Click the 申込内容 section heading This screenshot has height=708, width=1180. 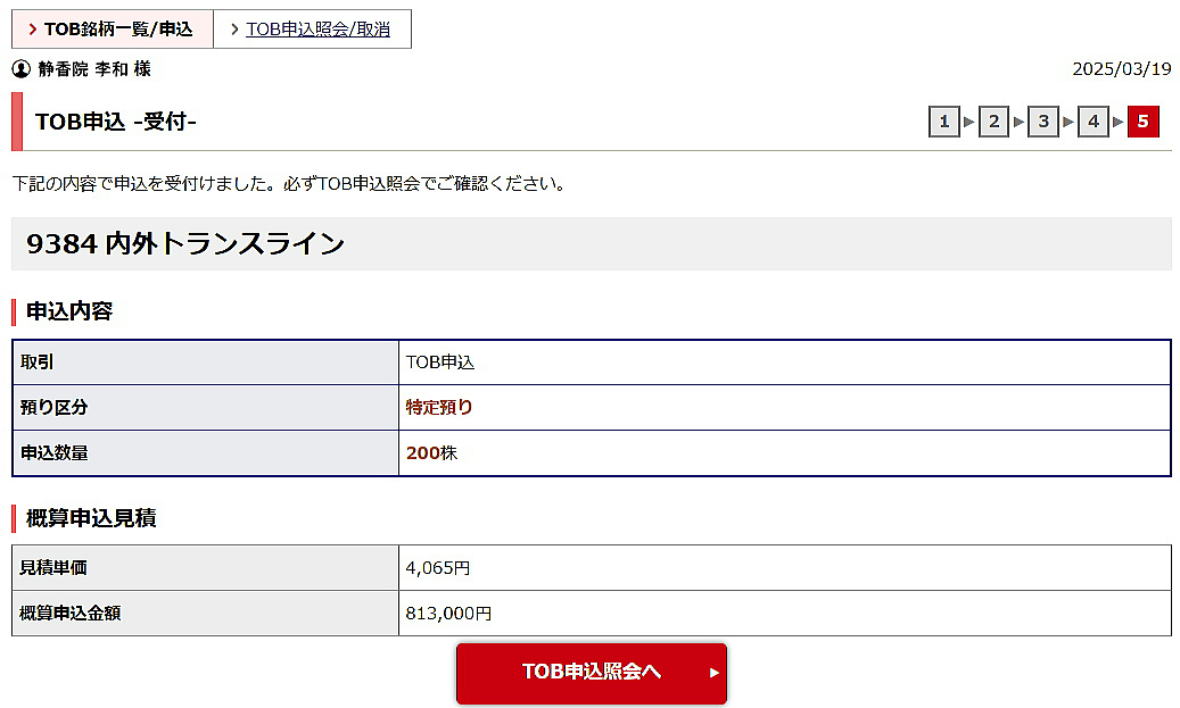point(69,311)
